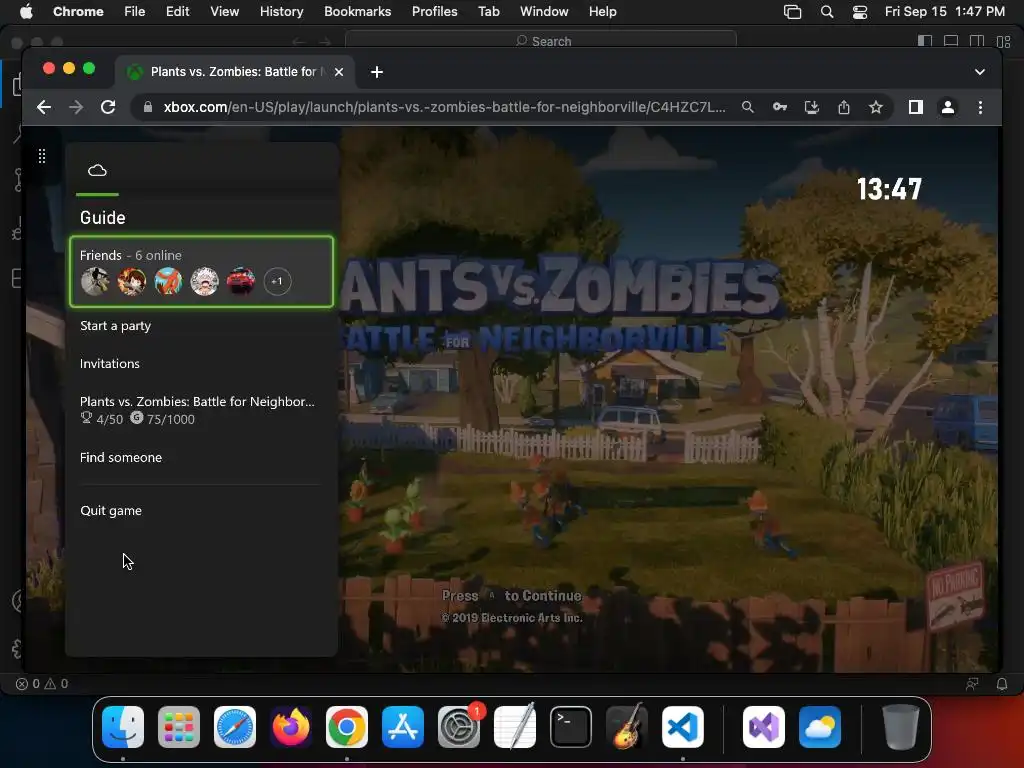The image size is (1024, 768).
Task: Click errors and warnings count in VS Code status bar
Action: (42, 684)
